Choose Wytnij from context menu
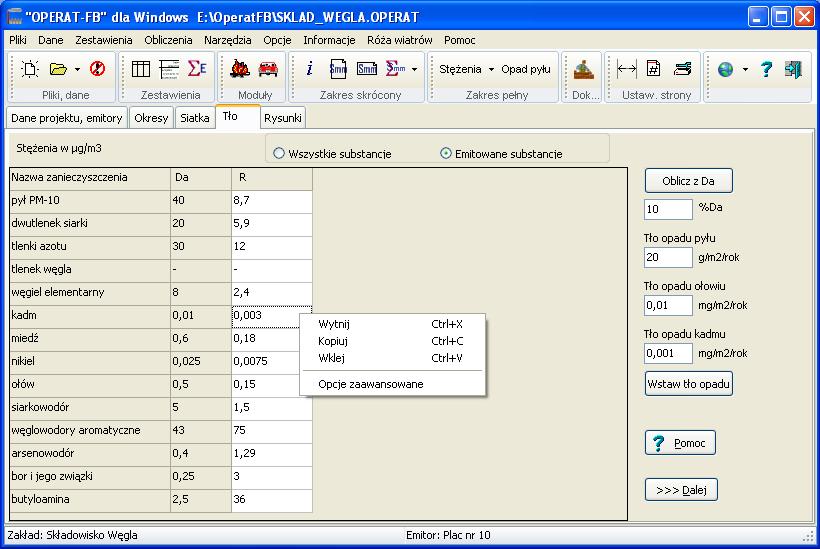 pos(393,324)
